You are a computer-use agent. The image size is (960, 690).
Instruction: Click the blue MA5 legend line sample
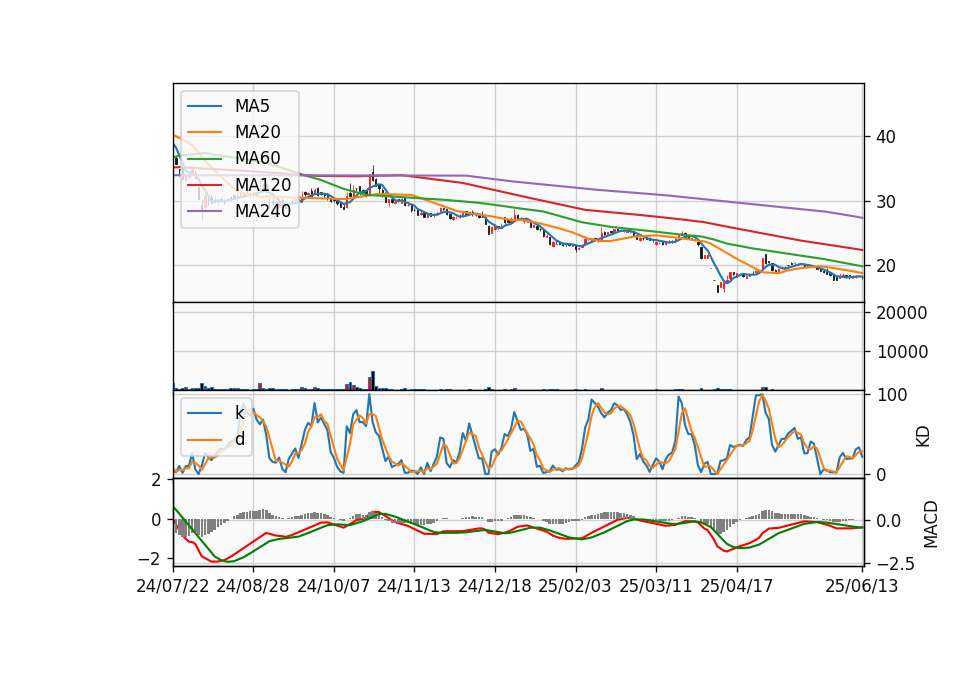tap(204, 107)
